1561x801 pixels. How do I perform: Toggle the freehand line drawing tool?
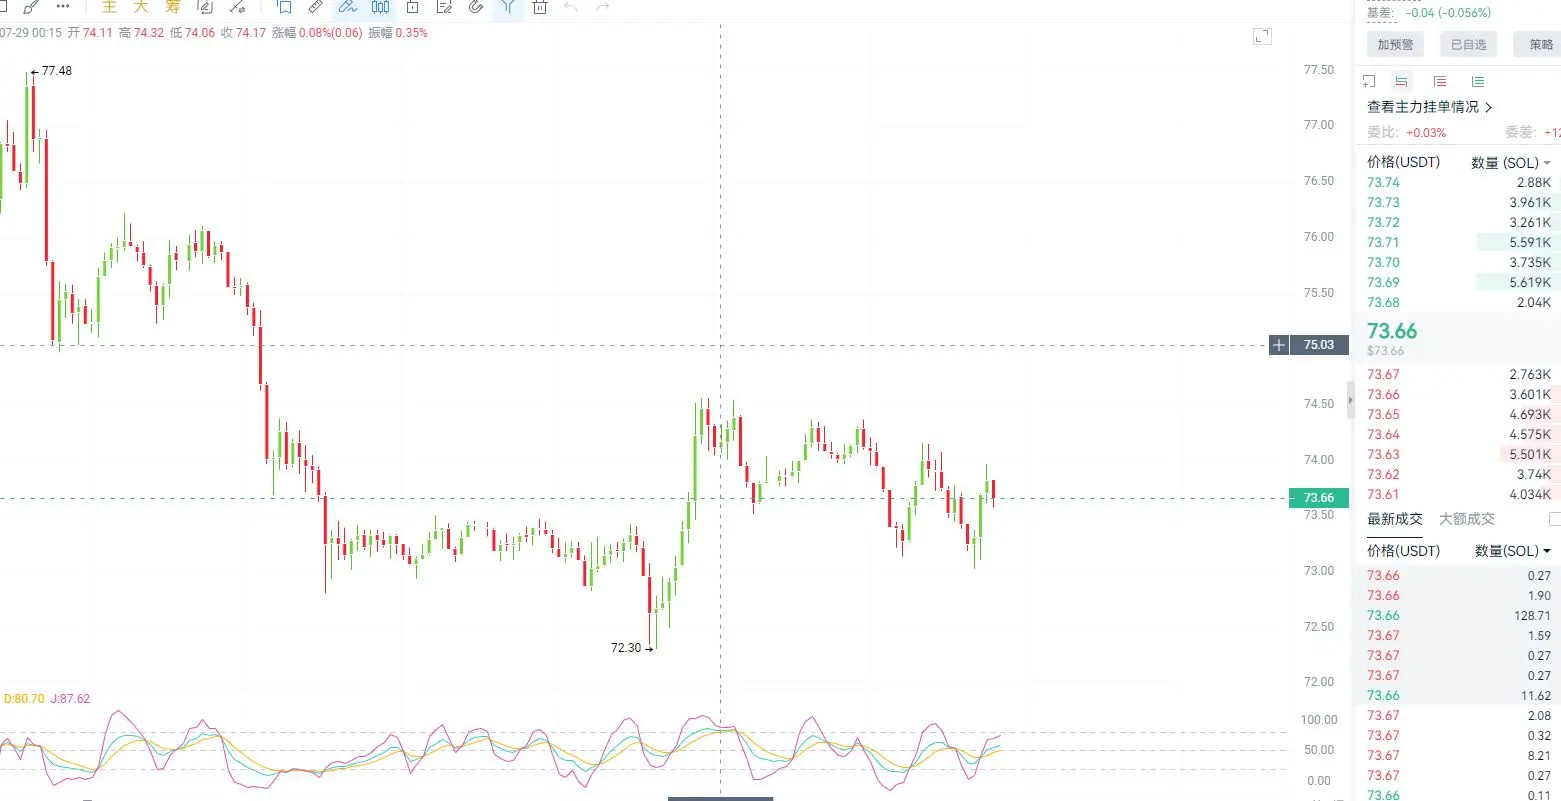coord(348,7)
